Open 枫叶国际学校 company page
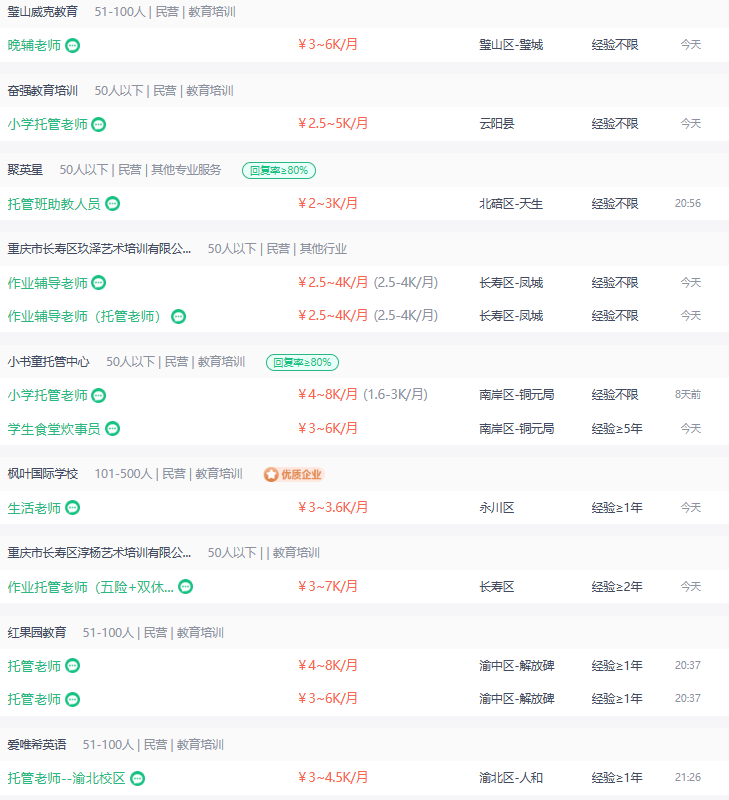 [x=43, y=474]
